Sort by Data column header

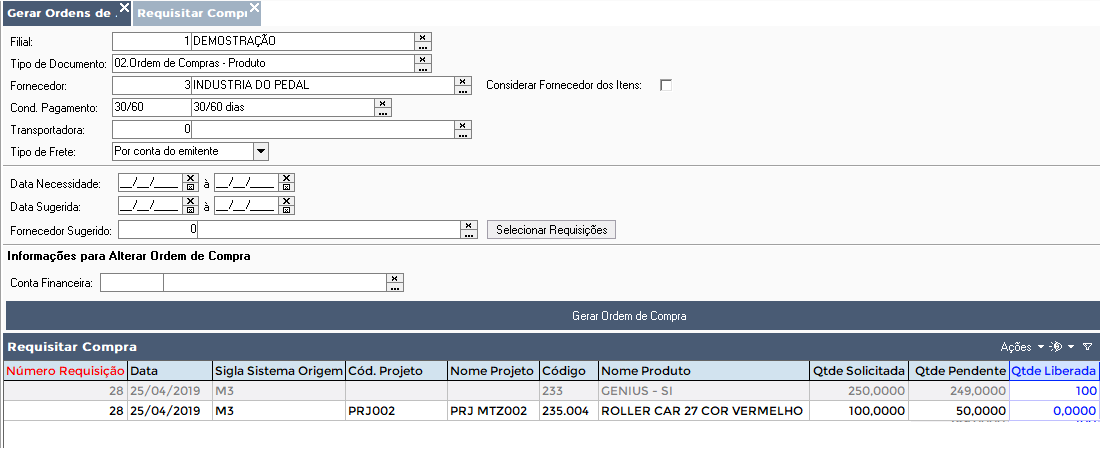170,371
